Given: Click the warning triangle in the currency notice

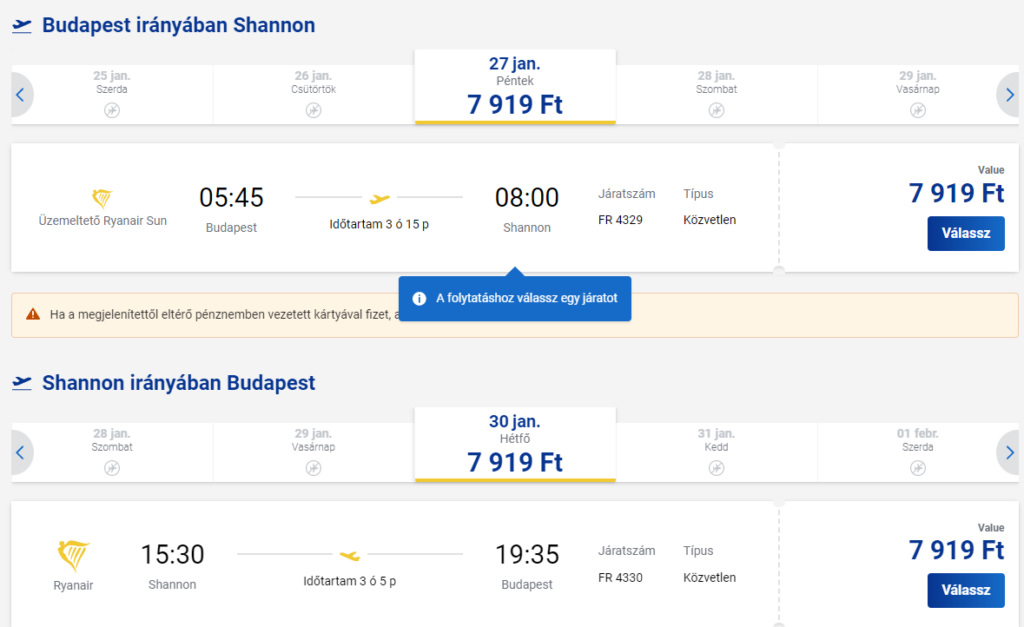Looking at the screenshot, I should click(x=33, y=315).
